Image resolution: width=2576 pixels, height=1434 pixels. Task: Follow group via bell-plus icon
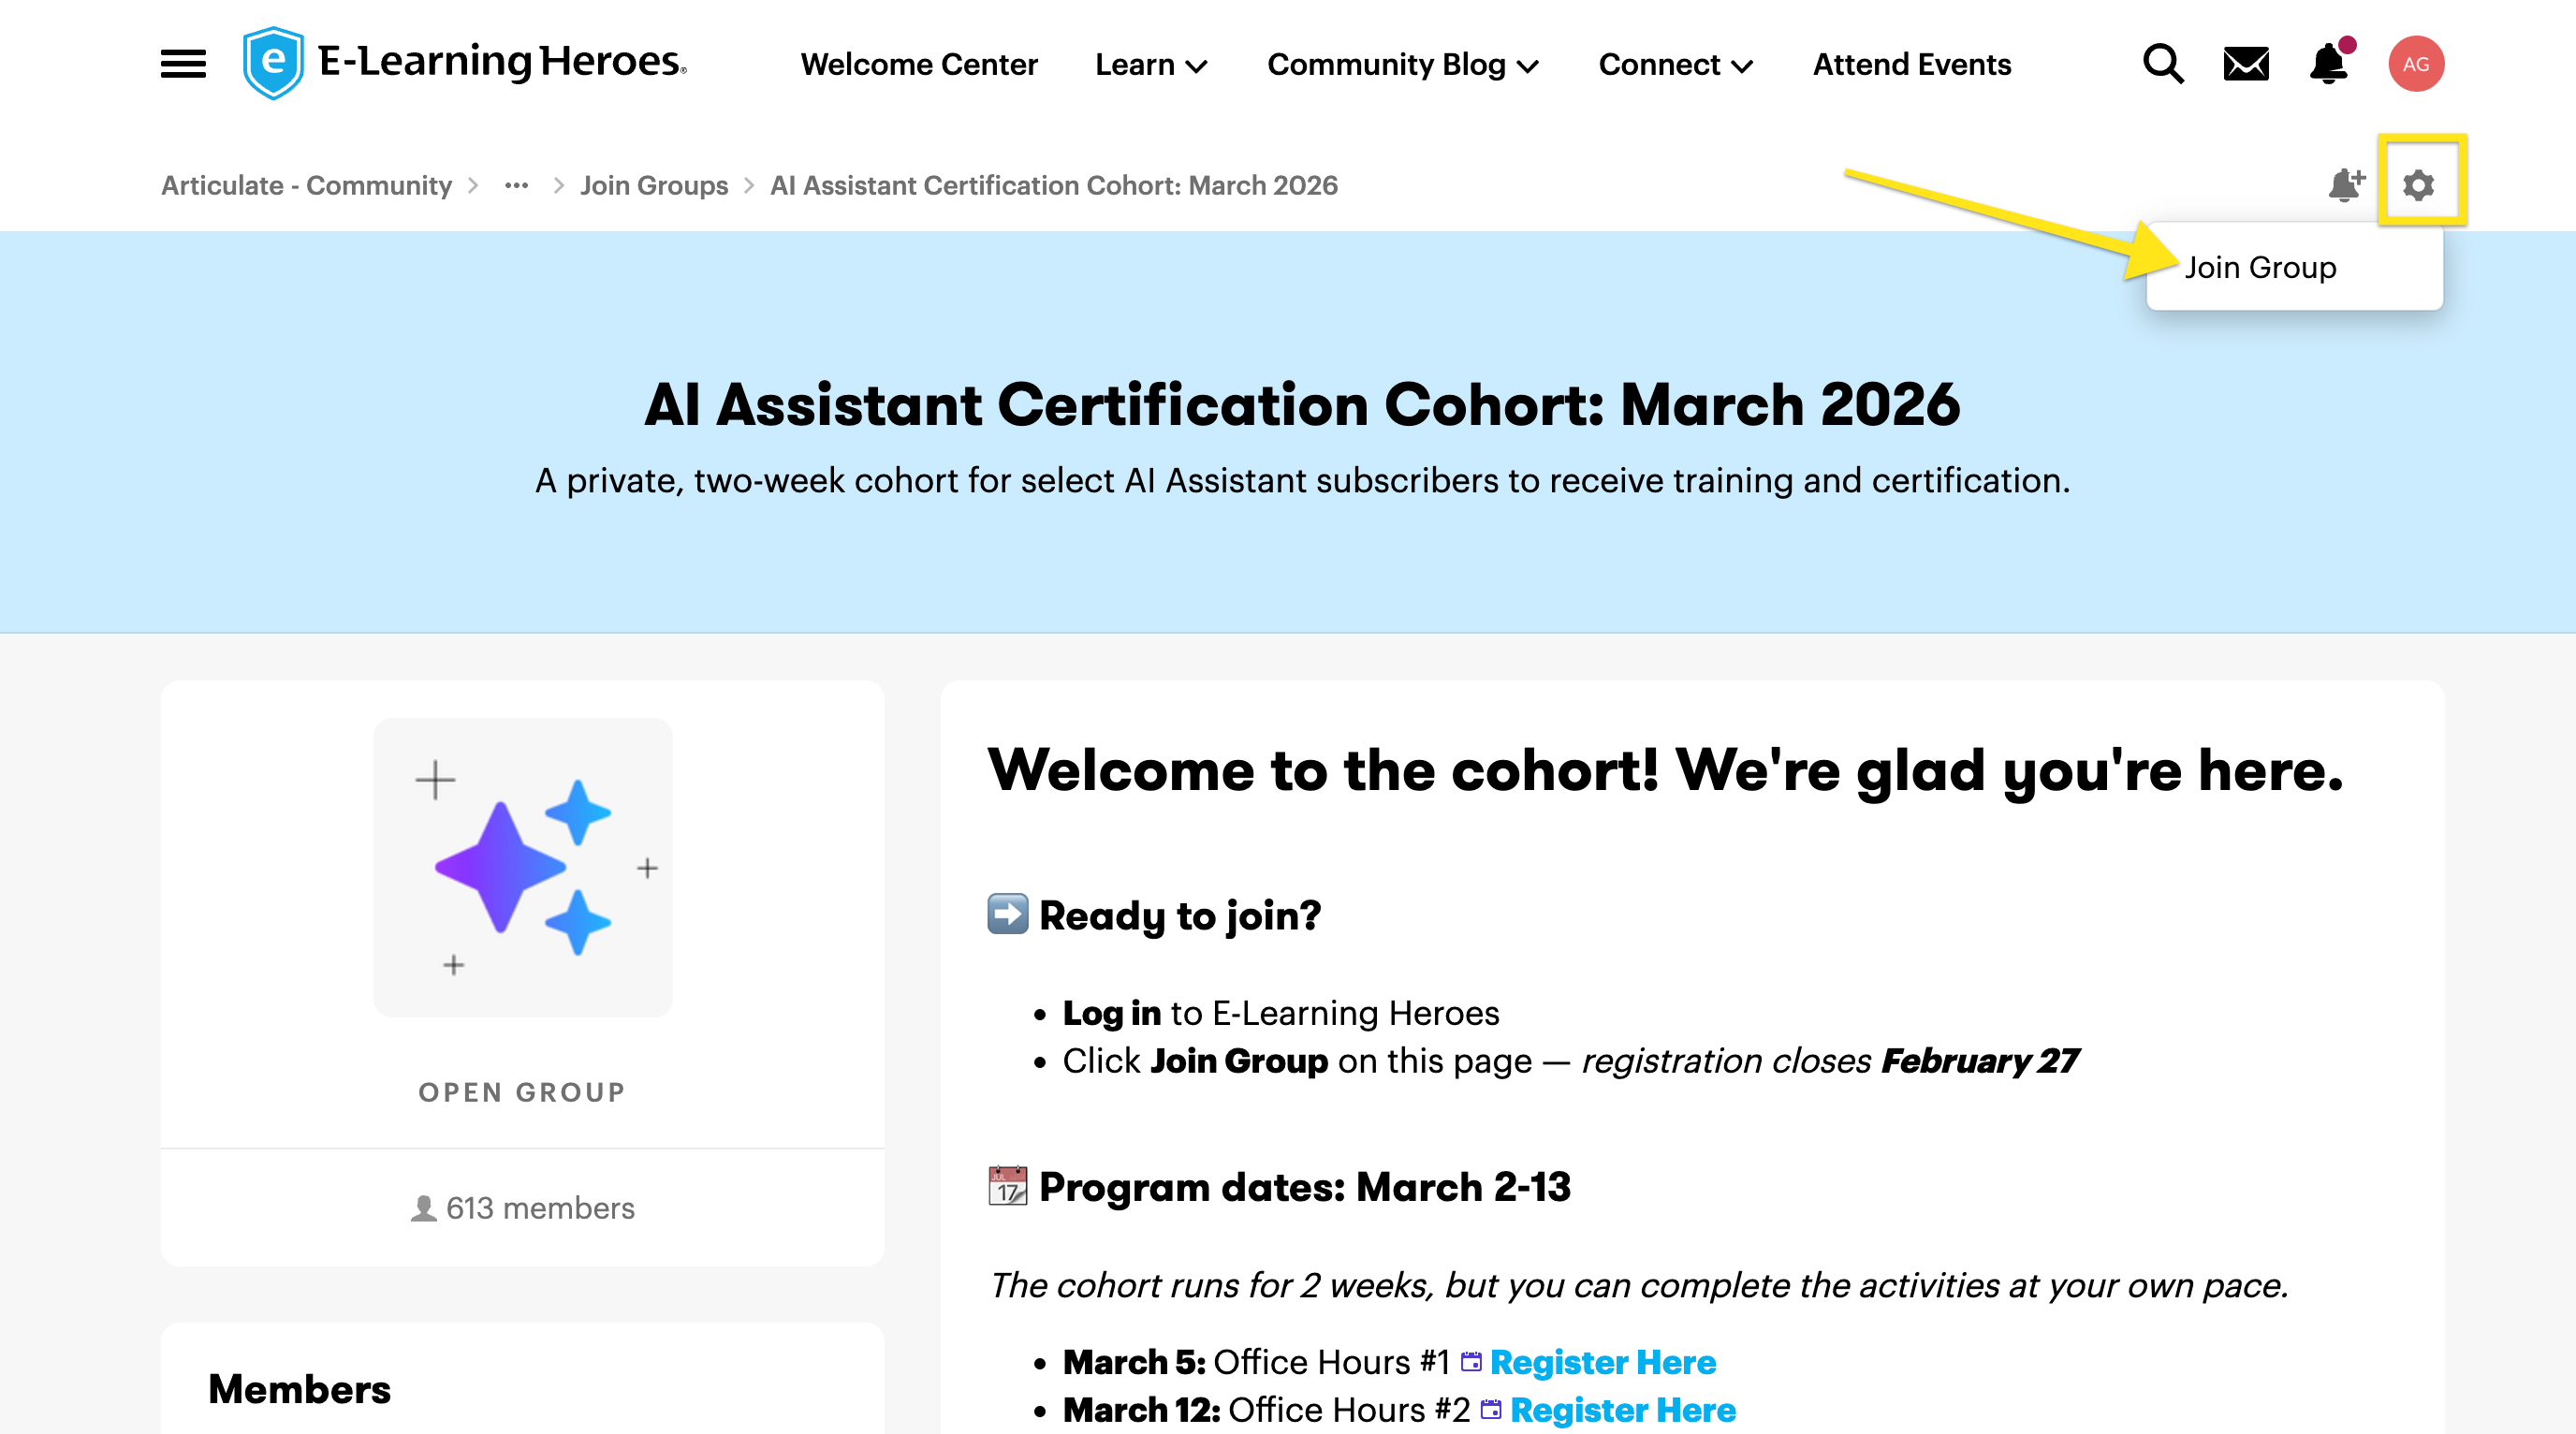[x=2345, y=185]
